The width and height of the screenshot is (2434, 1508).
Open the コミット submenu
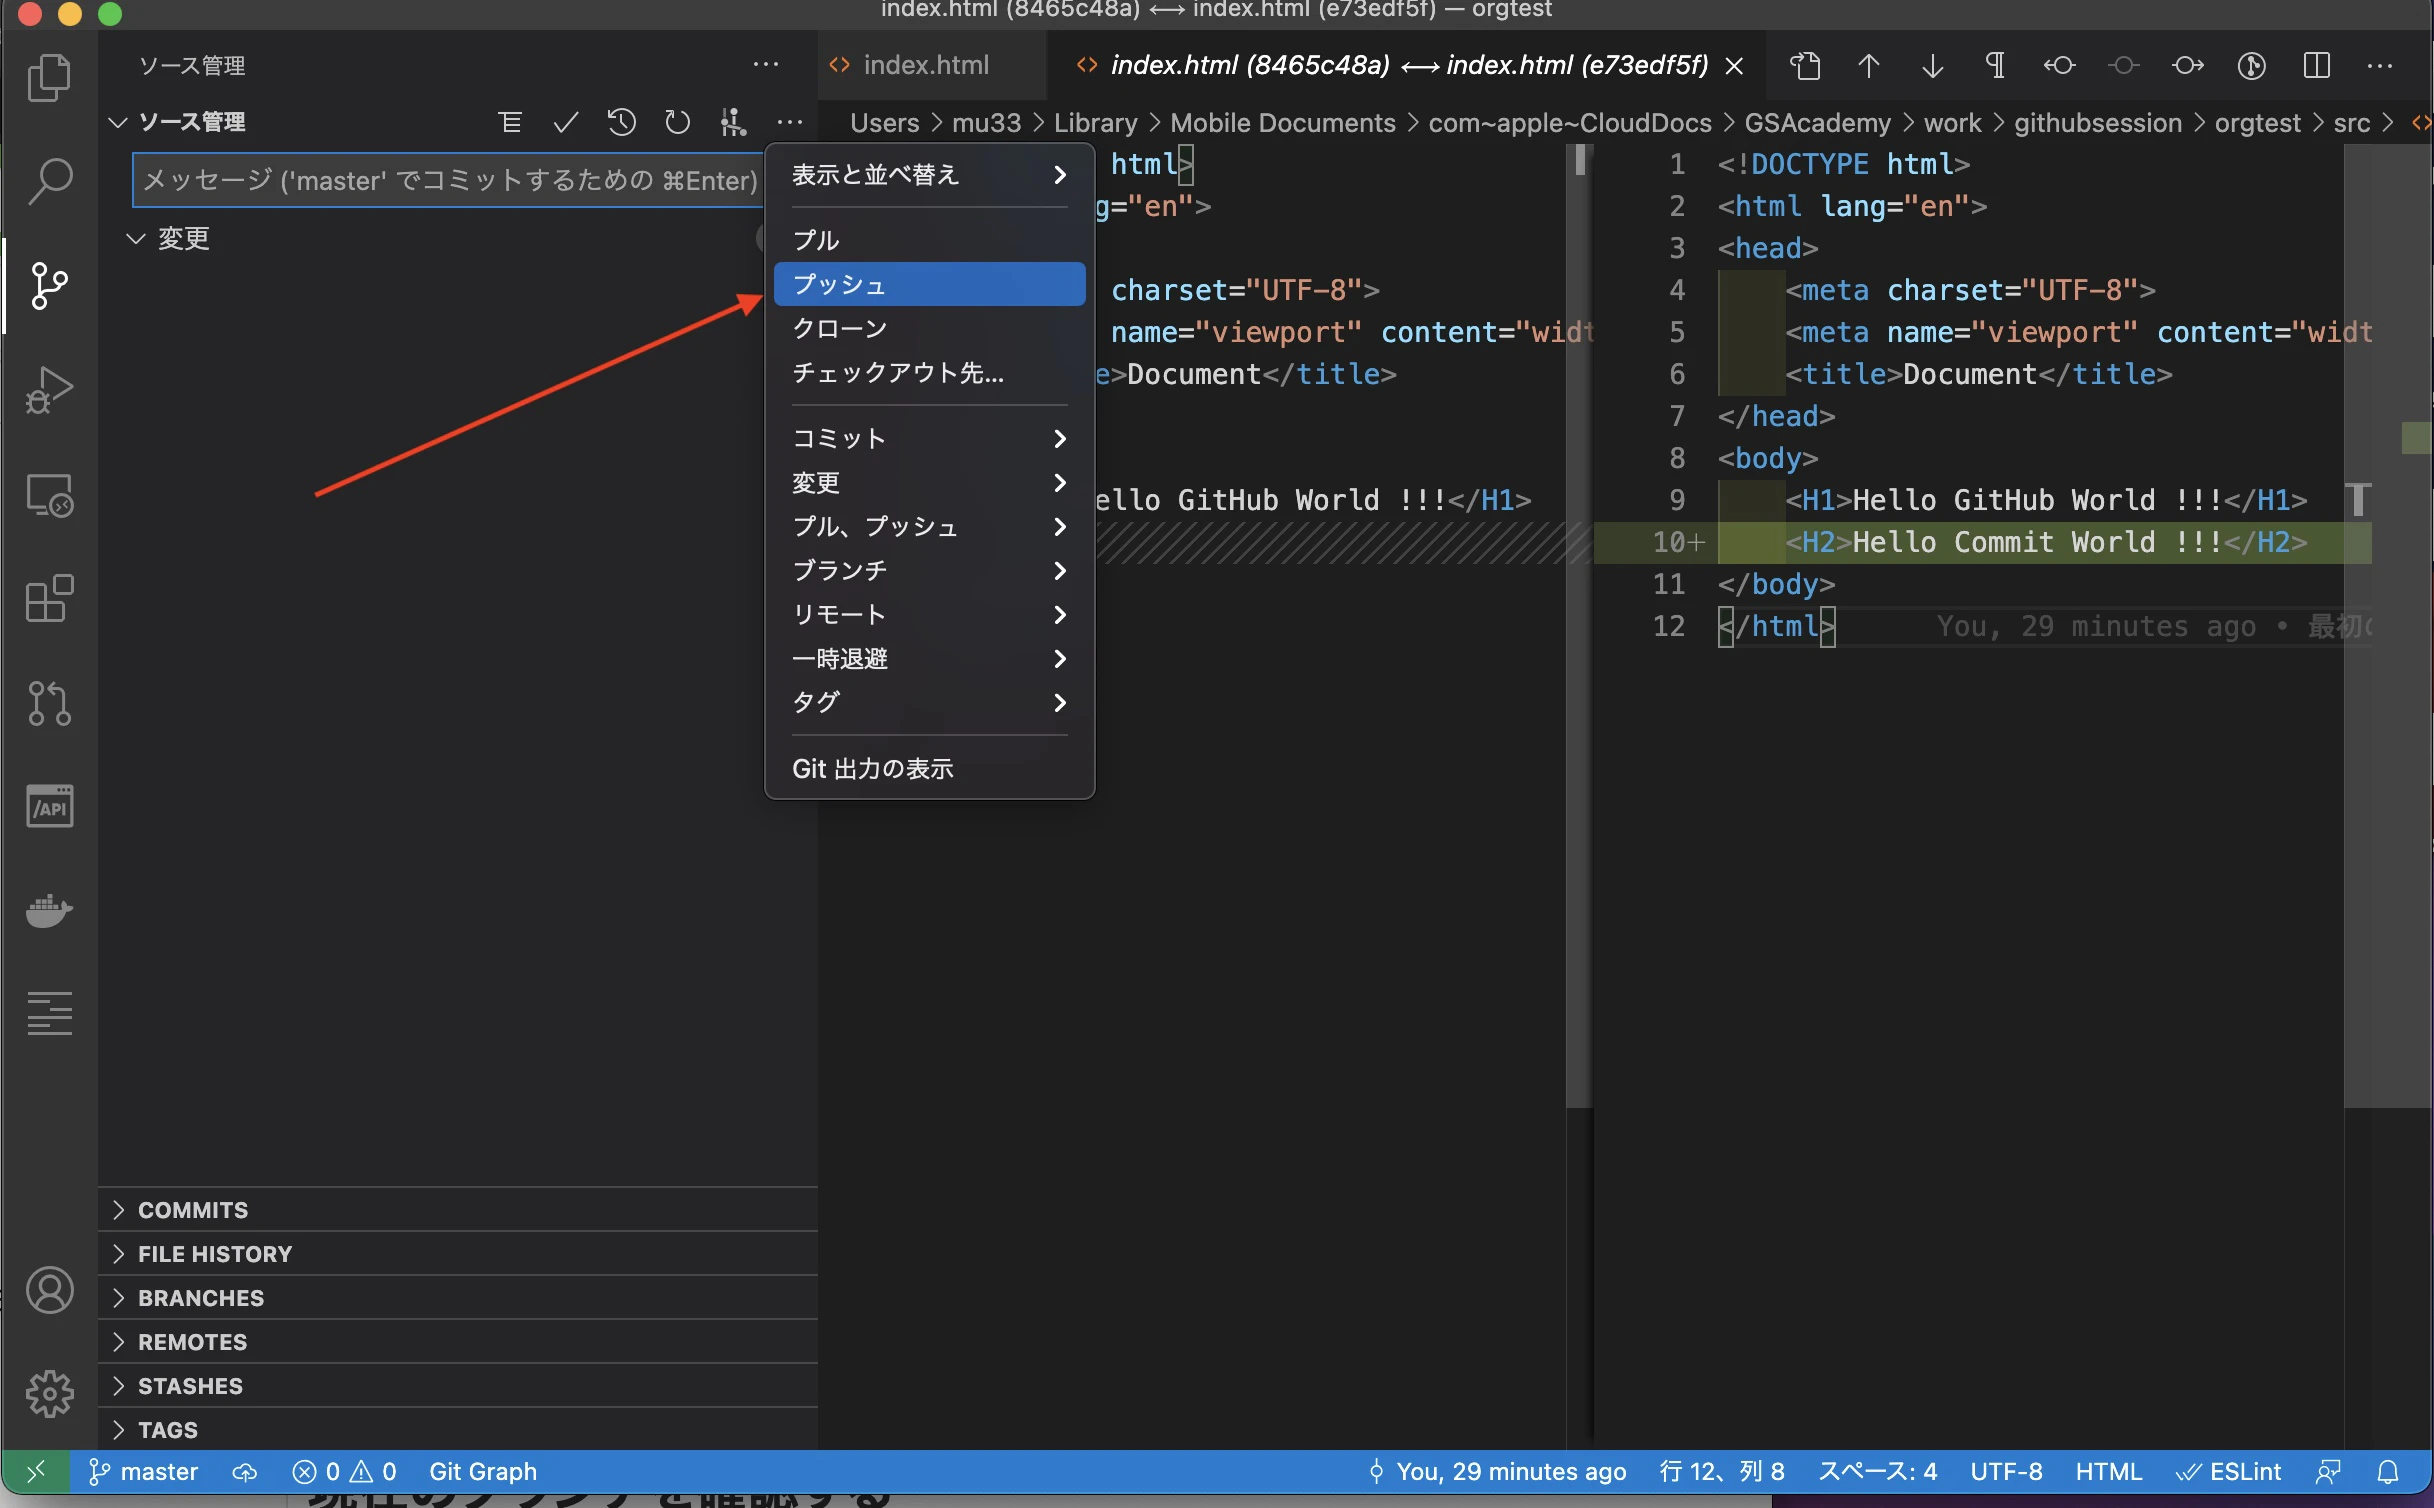pos(929,439)
